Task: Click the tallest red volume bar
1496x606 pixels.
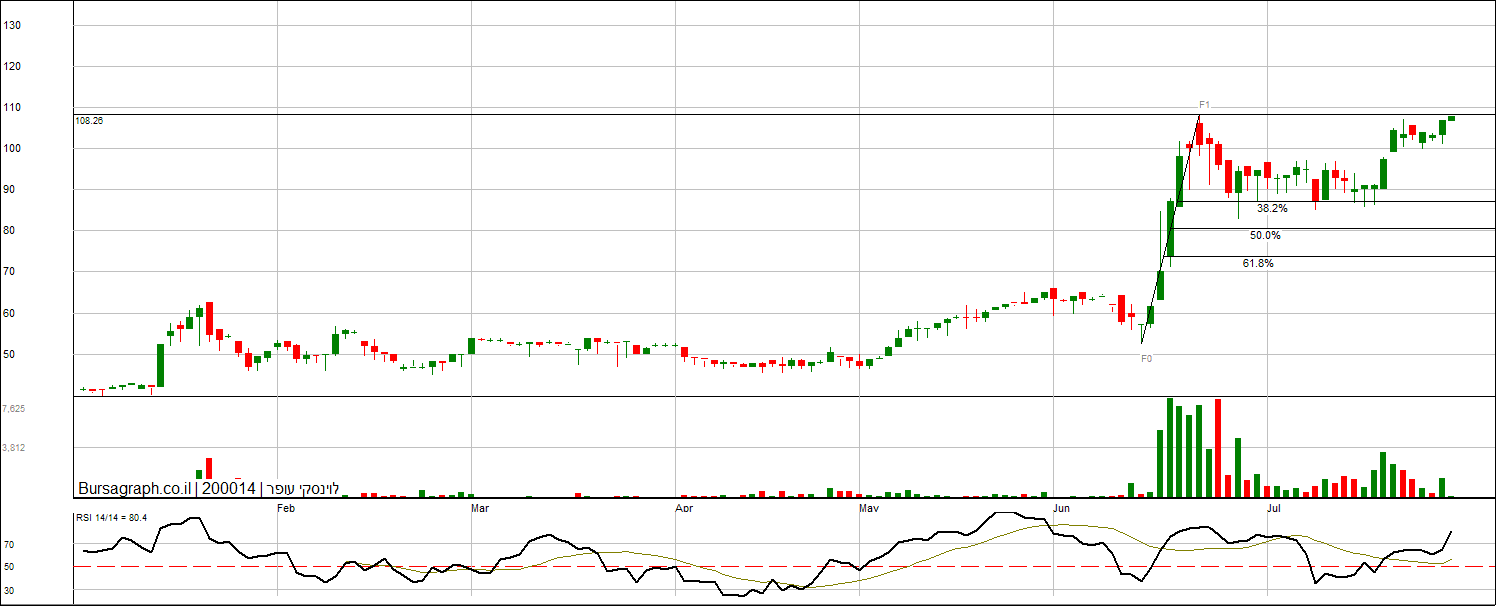Action: pyautogui.click(x=1218, y=448)
